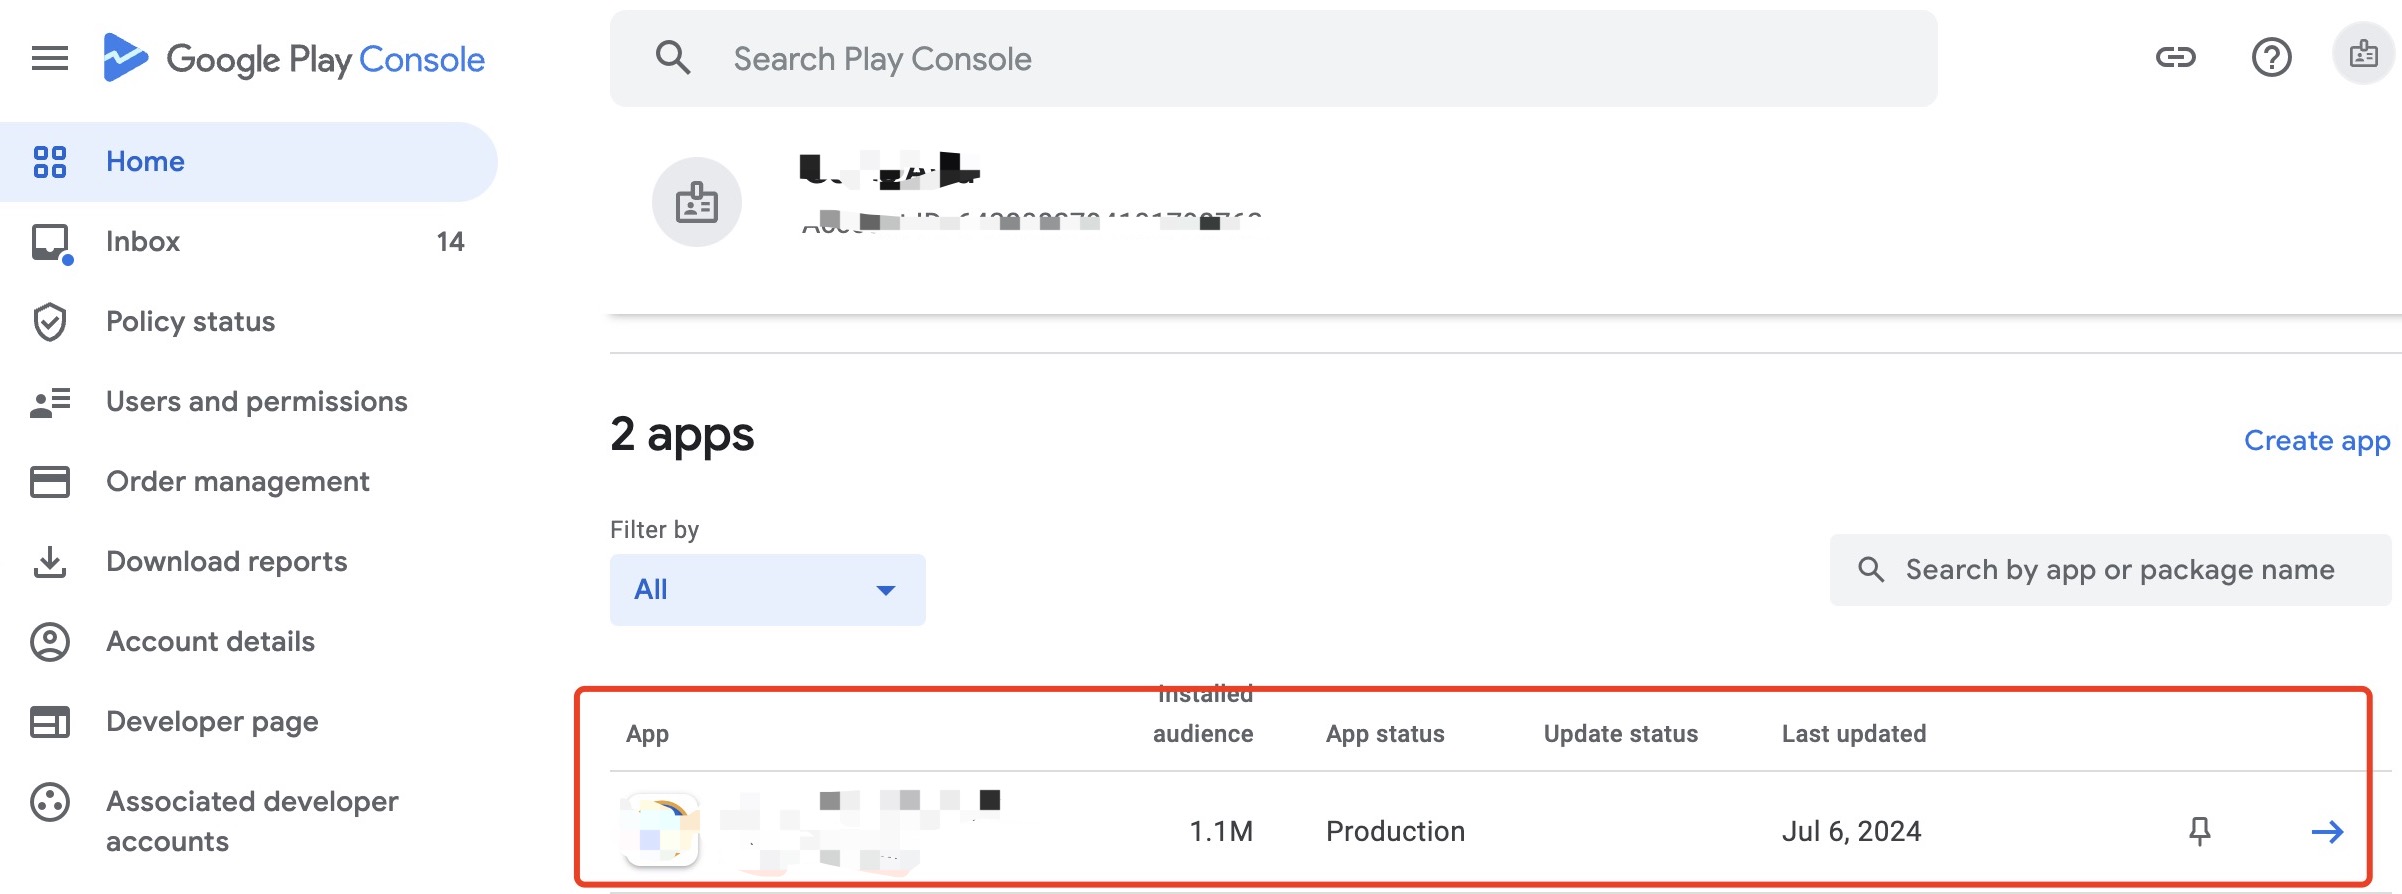Click the Create app link
This screenshot has height=894, width=2402.
pos(2317,441)
